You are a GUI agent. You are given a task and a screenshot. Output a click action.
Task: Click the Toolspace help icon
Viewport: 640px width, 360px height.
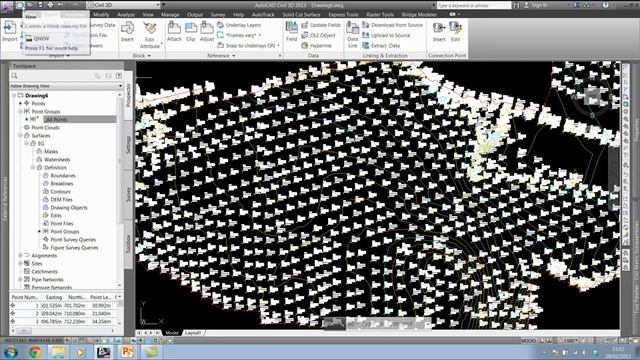pos(119,76)
